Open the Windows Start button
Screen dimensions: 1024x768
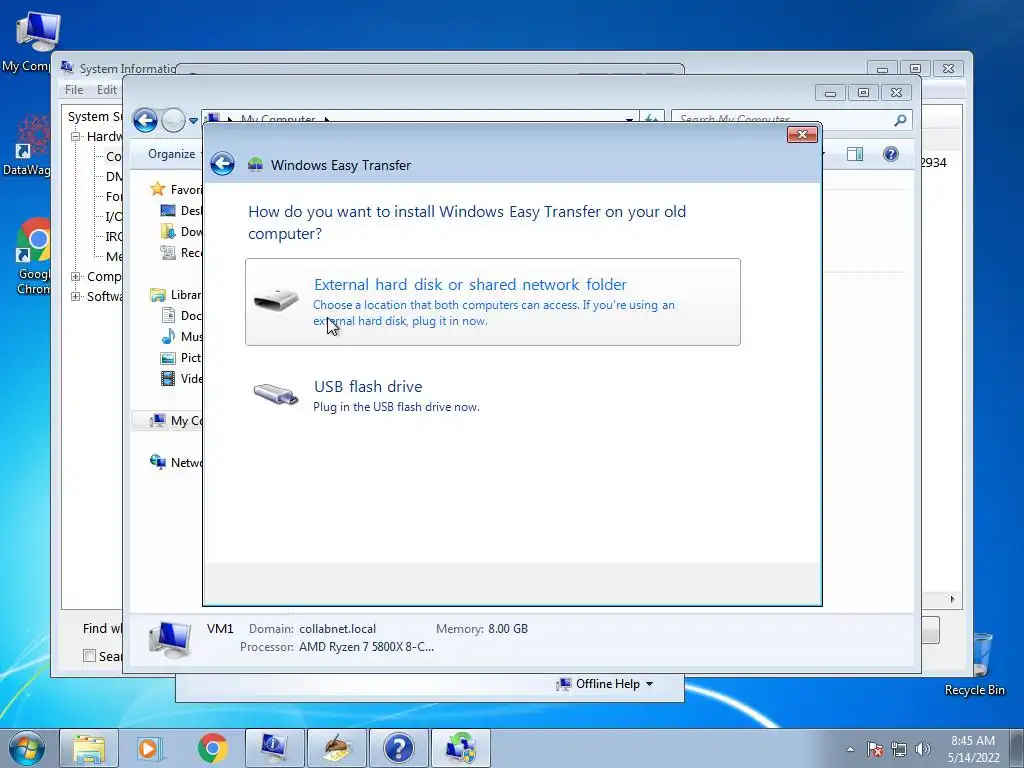(26, 748)
